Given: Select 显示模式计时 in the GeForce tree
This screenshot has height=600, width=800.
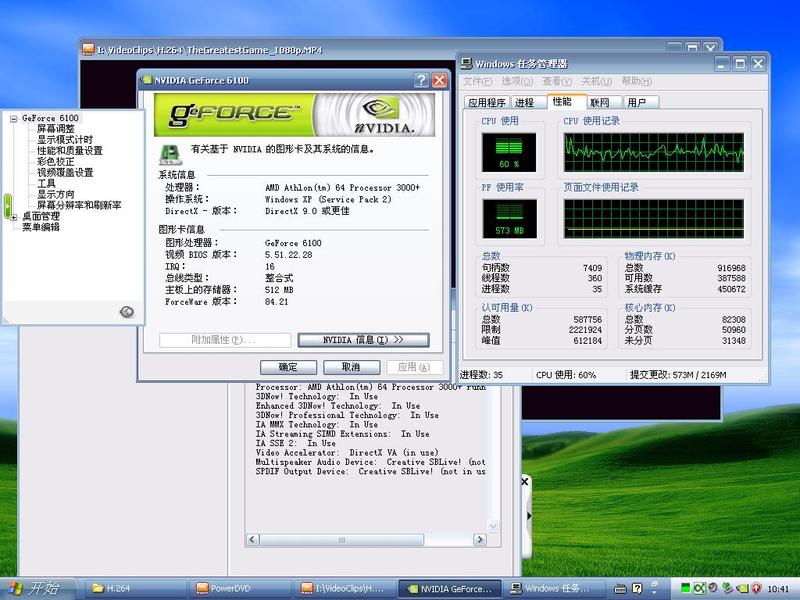Looking at the screenshot, I should 65,140.
